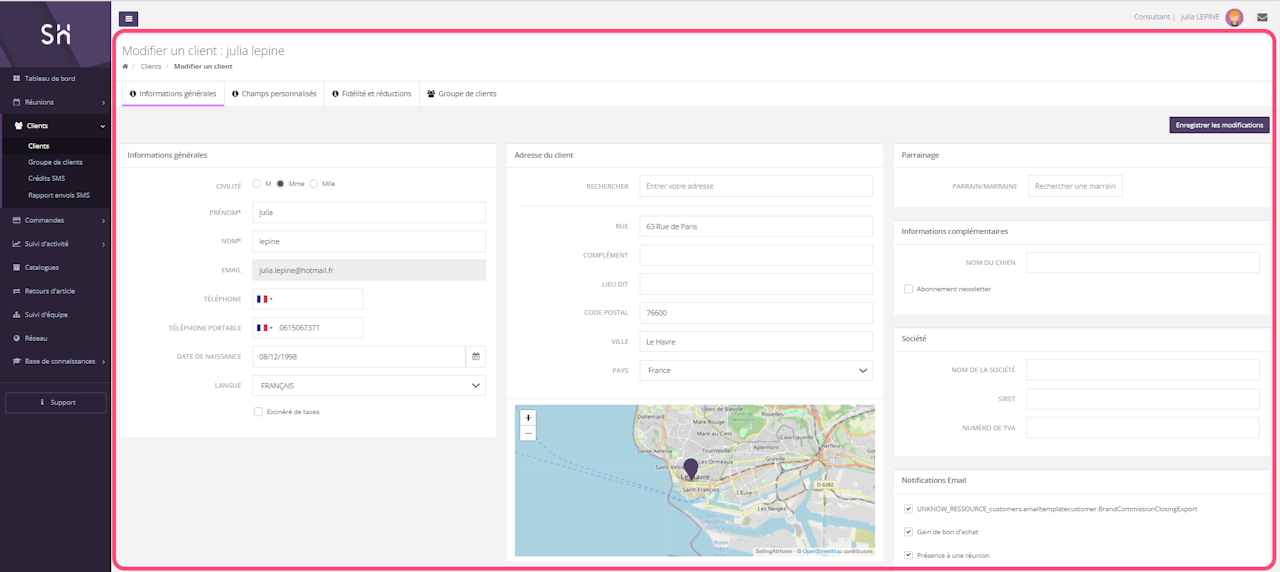Uncheck Gain de bon d'achat notification

tap(908, 532)
